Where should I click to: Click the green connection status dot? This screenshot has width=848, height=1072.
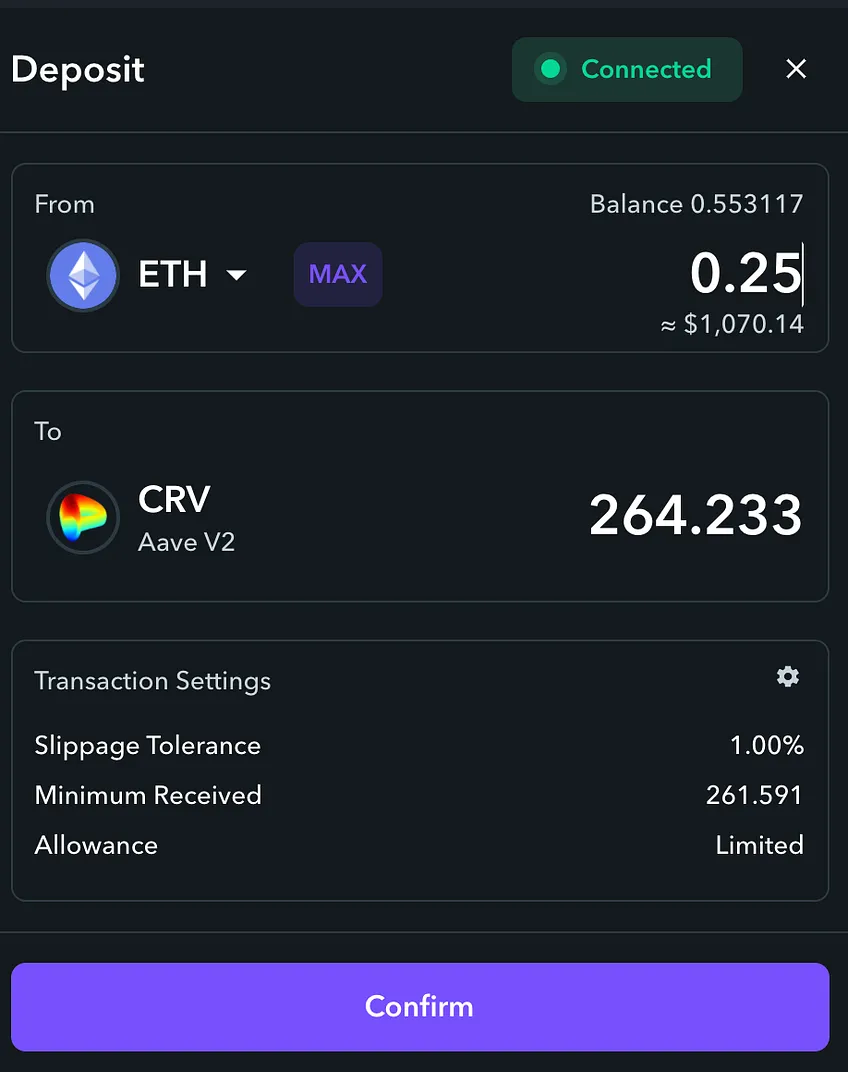pyautogui.click(x=551, y=69)
